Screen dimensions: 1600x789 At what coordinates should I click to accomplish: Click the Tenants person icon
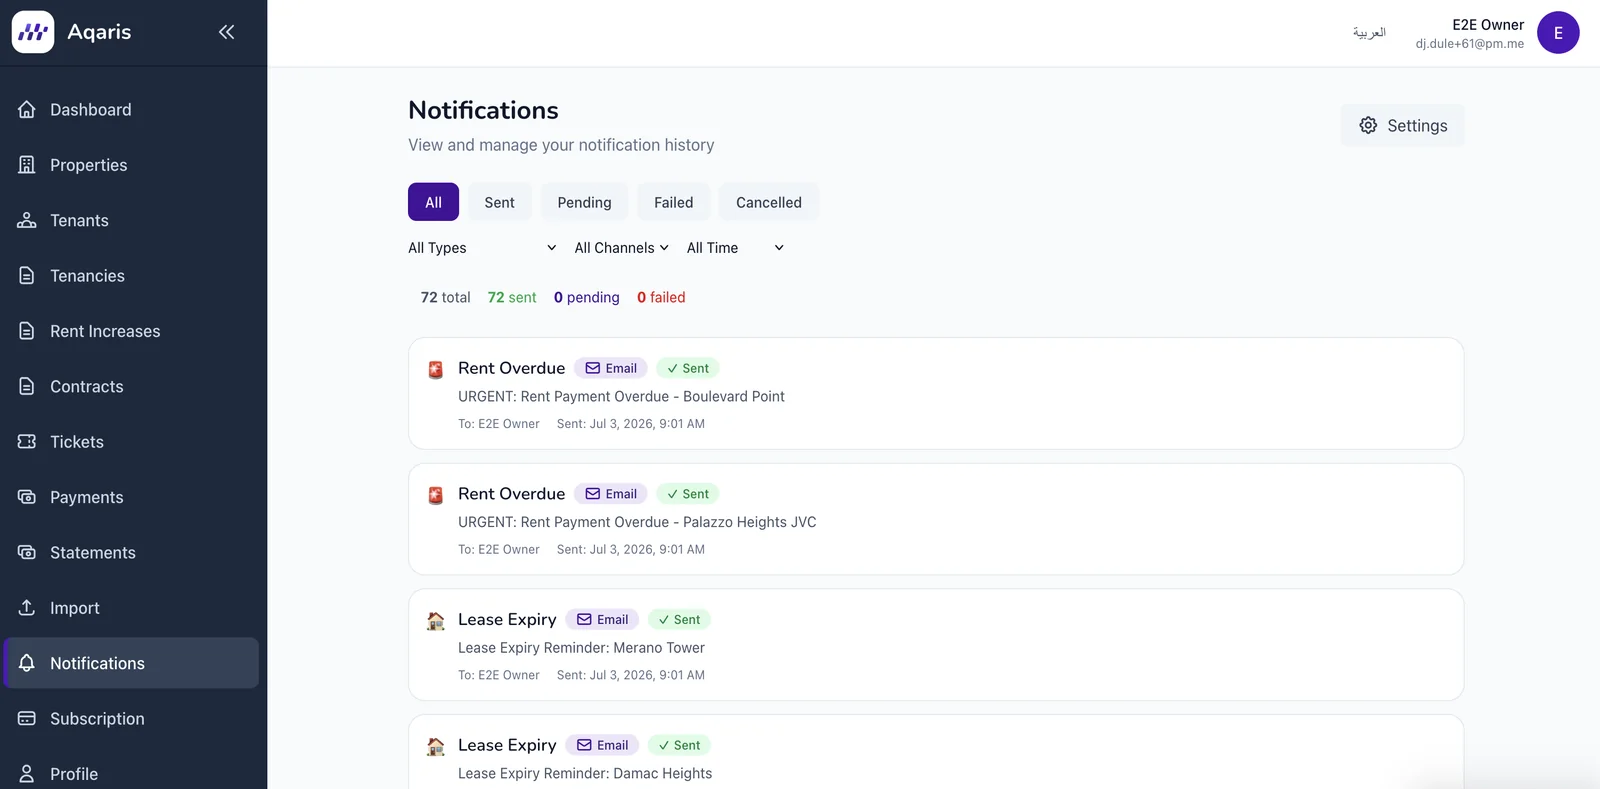coord(27,220)
